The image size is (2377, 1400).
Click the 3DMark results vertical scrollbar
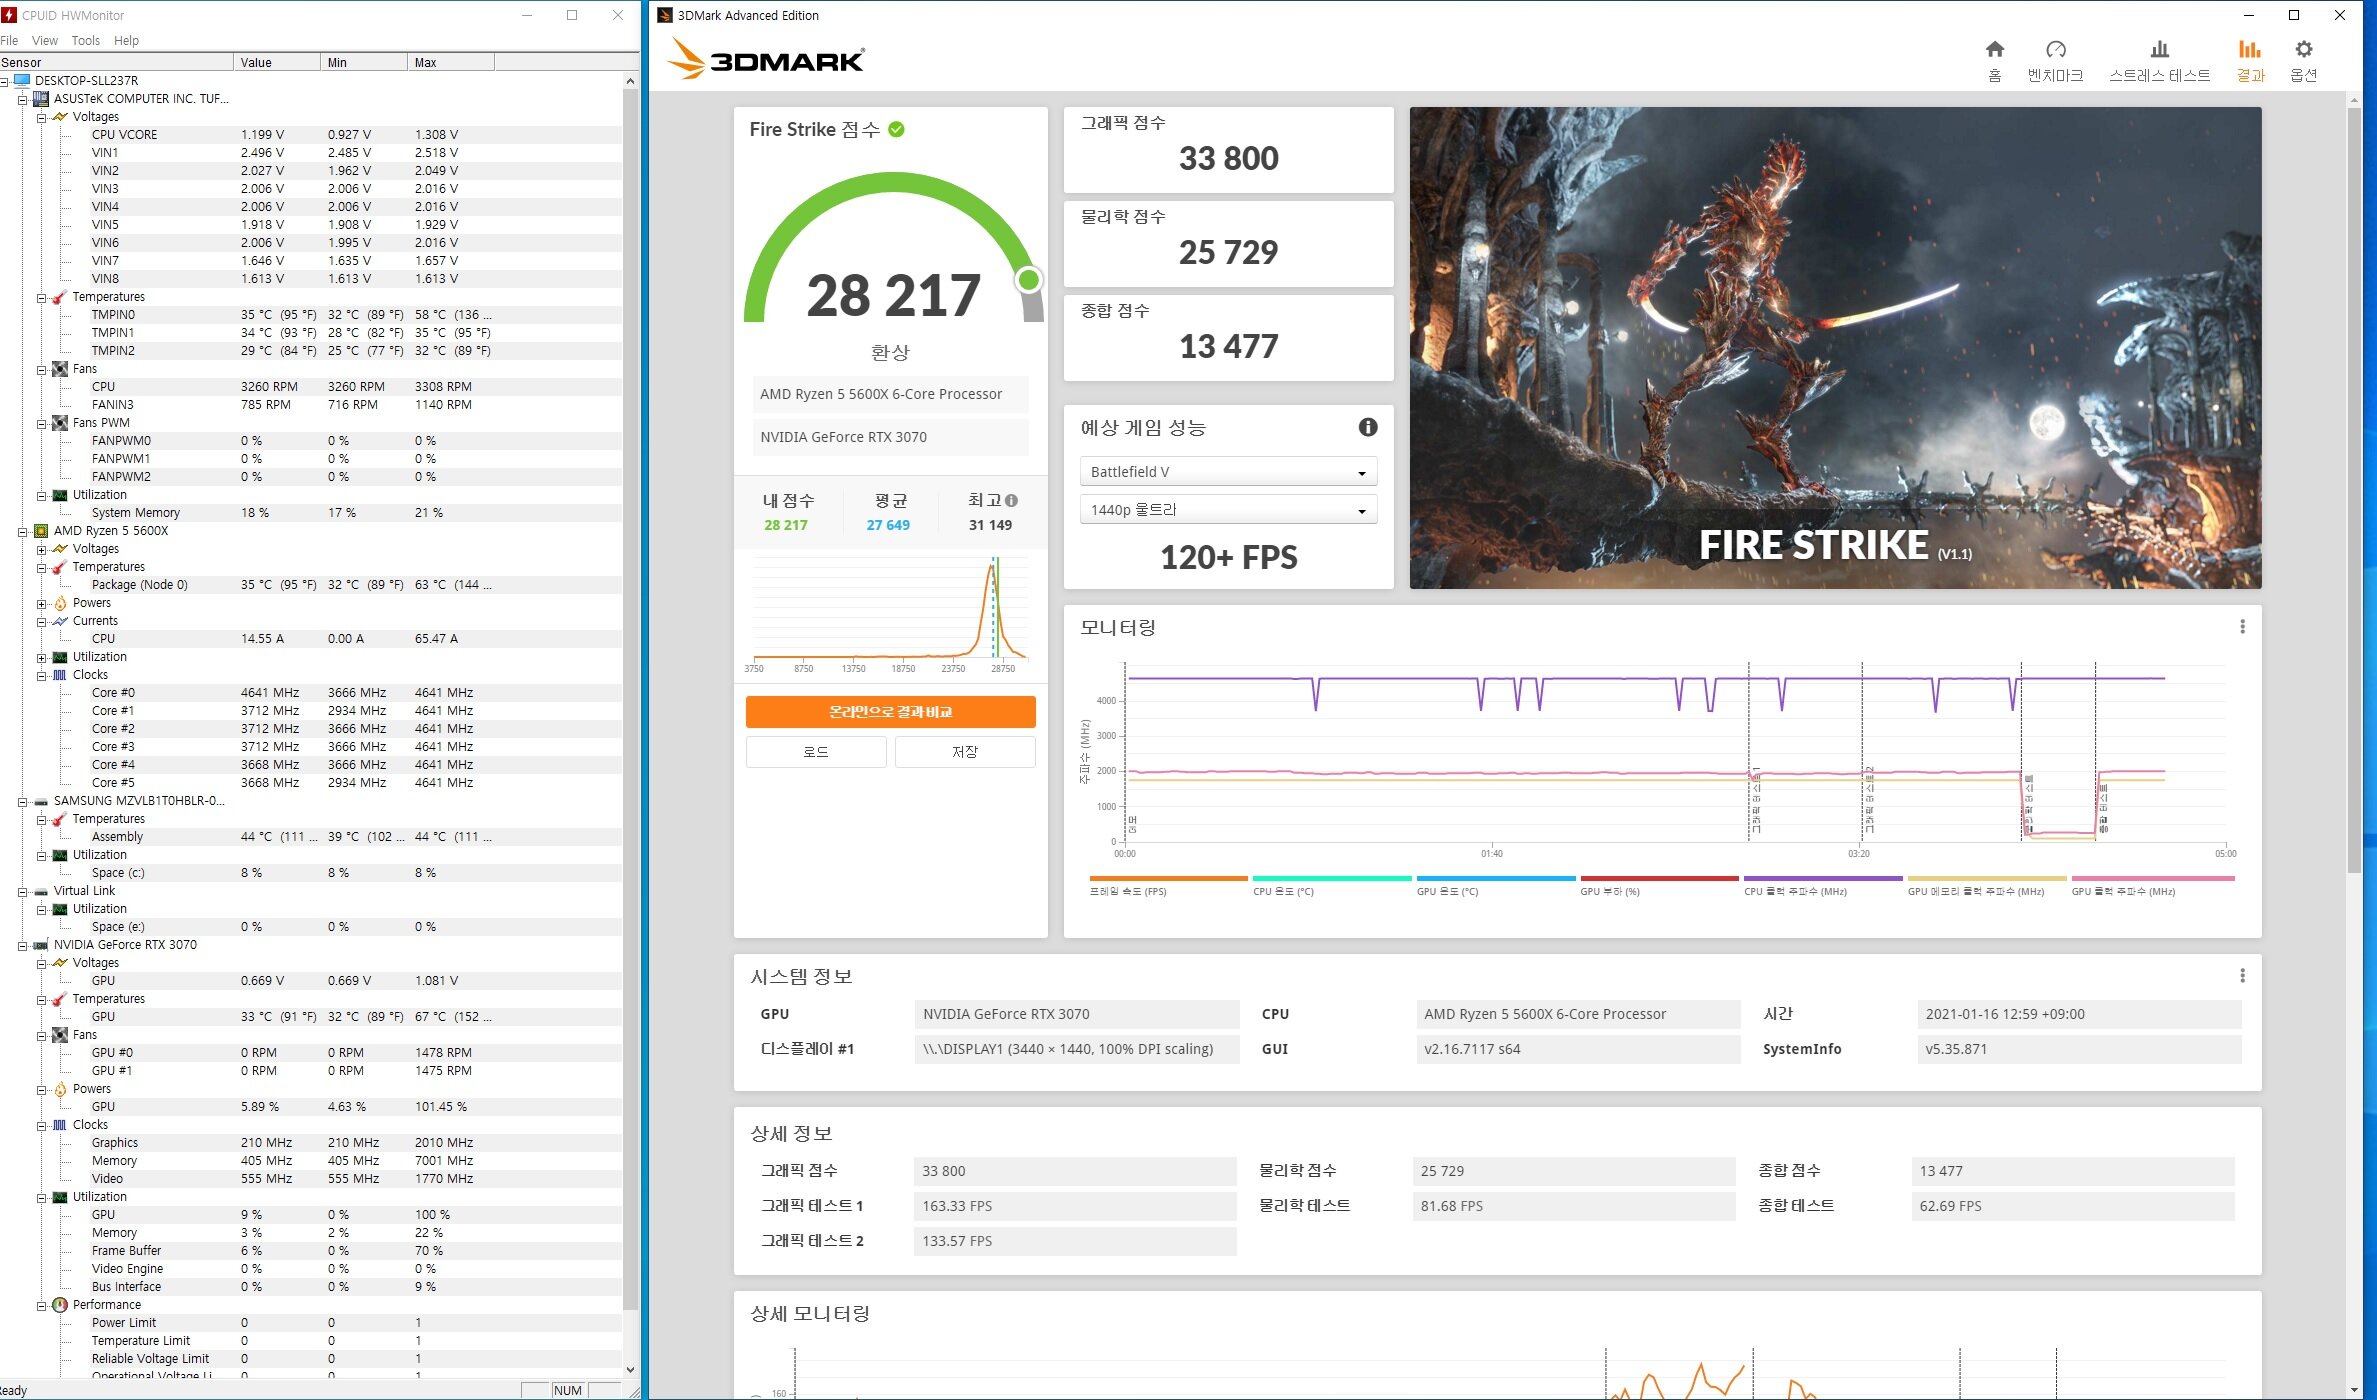(x=2353, y=490)
